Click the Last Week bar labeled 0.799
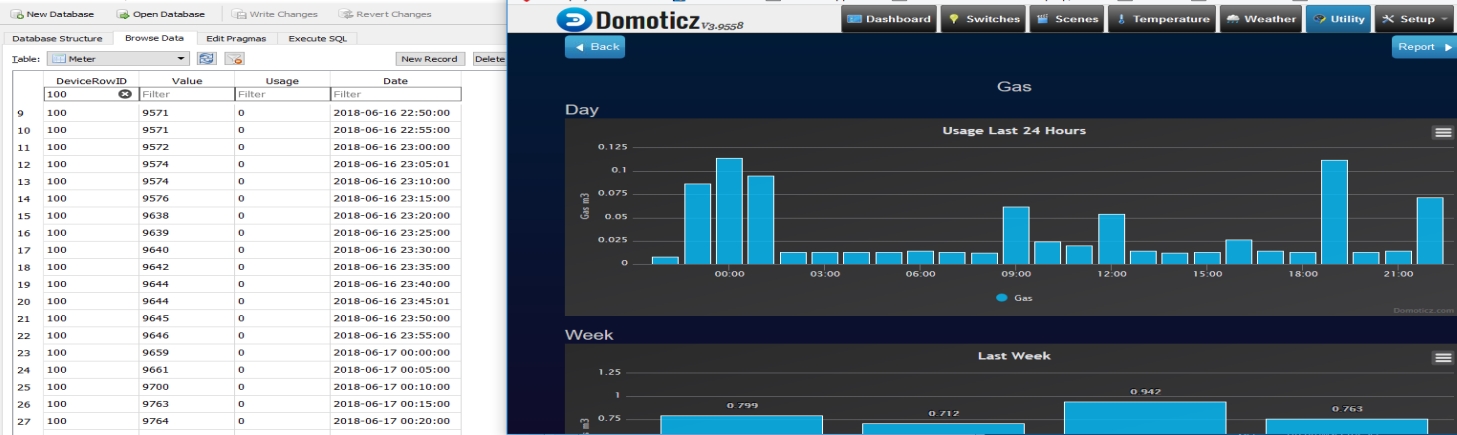 pos(741,425)
